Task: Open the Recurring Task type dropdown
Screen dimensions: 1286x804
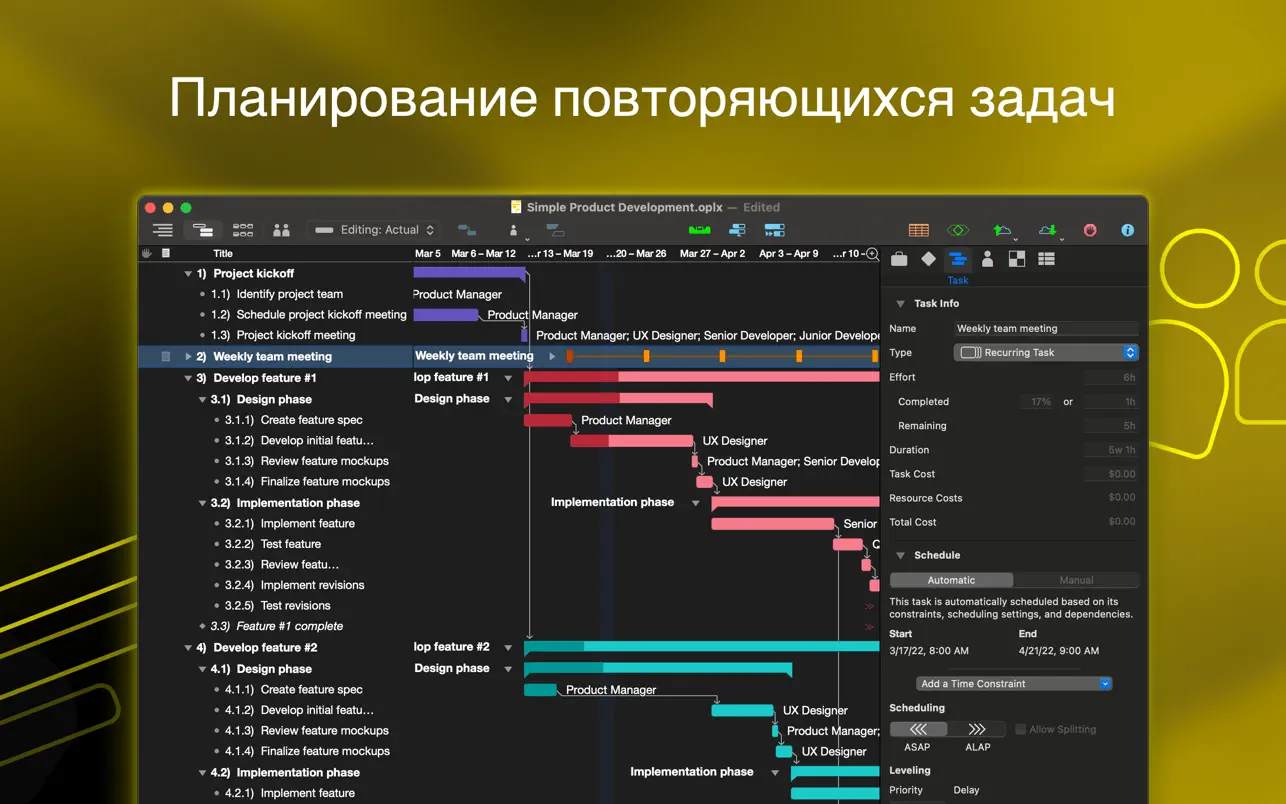Action: [x=1046, y=353]
